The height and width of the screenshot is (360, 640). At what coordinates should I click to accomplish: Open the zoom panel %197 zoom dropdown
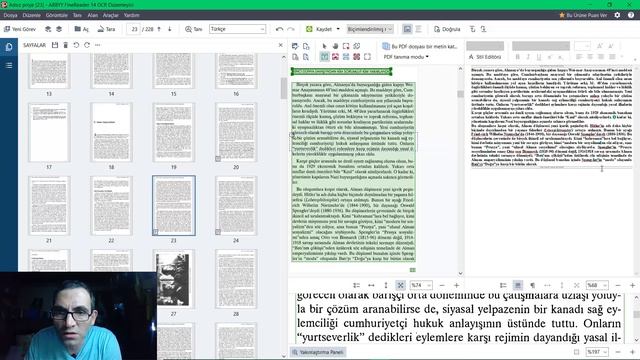[x=597, y=352]
